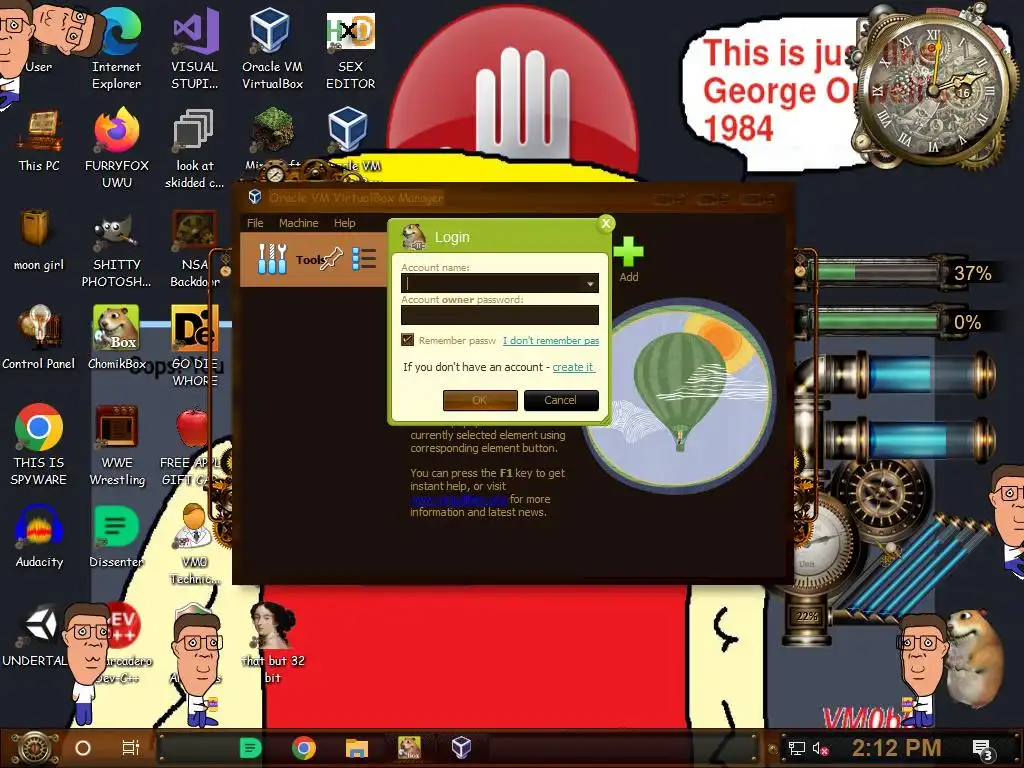Open the Minecraft block desktop icon
The image size is (1024, 768).
(273, 131)
